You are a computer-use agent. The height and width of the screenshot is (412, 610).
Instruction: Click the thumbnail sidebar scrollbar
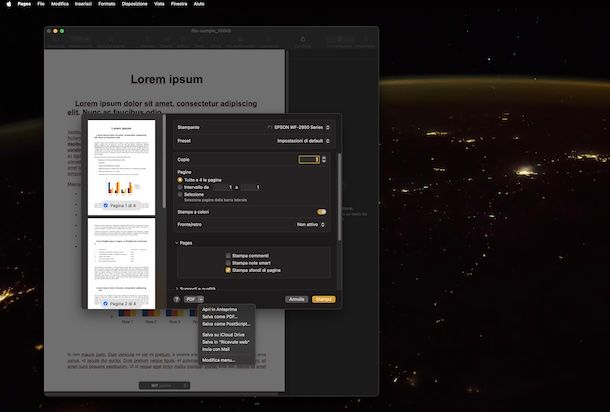pos(164,161)
